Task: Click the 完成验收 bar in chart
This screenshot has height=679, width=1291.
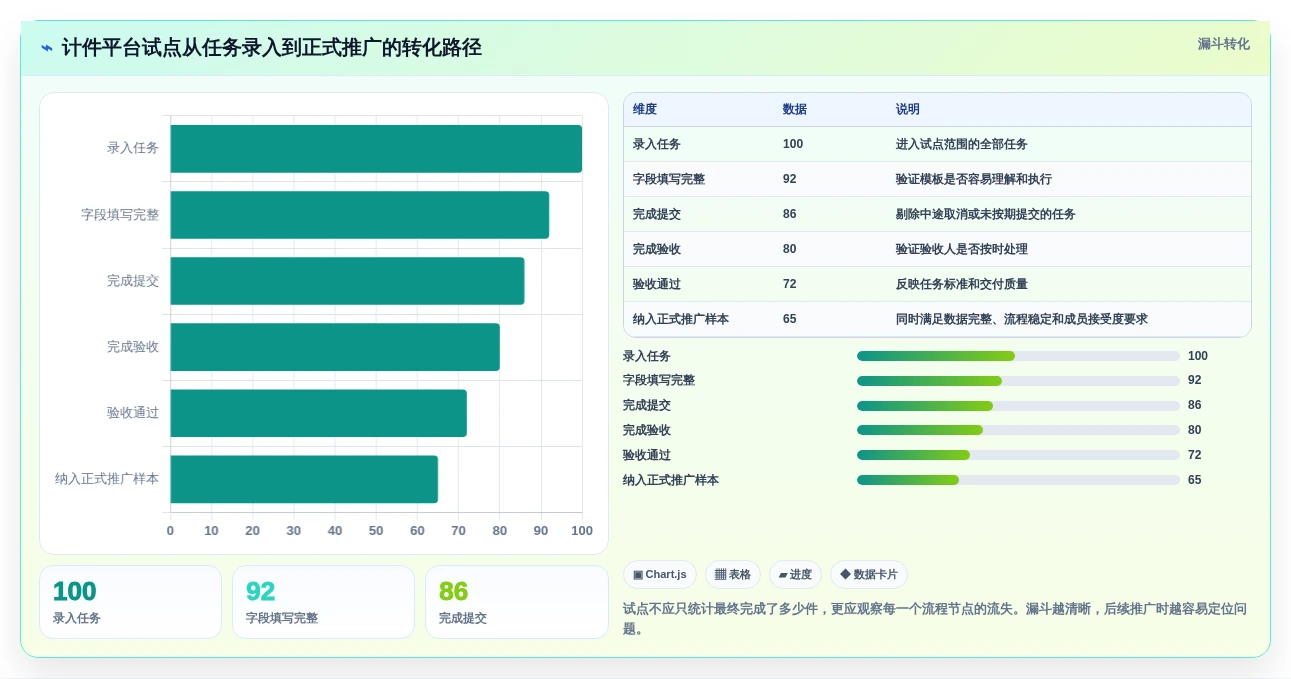Action: pos(335,346)
